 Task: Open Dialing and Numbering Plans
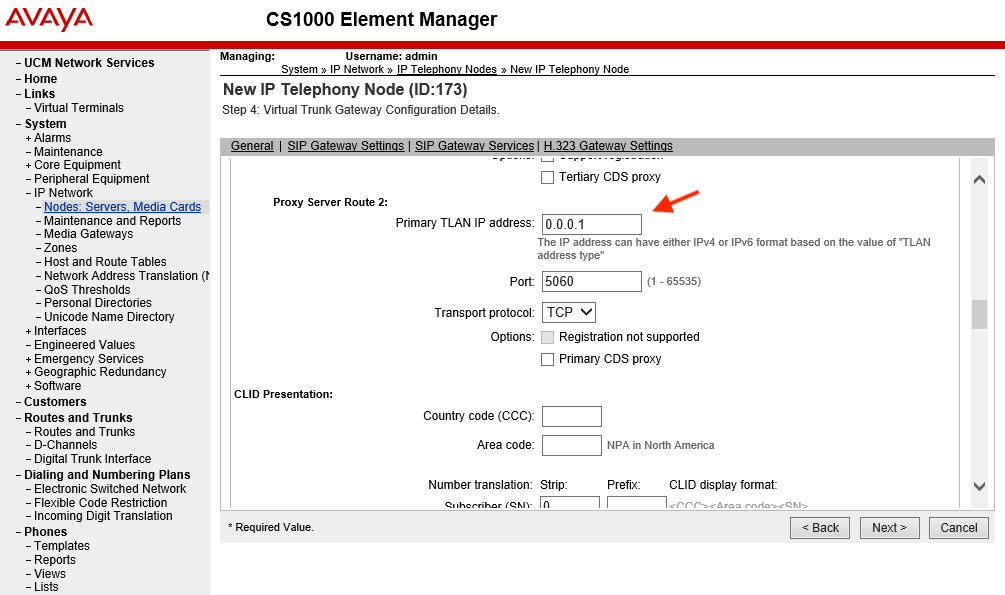107,475
